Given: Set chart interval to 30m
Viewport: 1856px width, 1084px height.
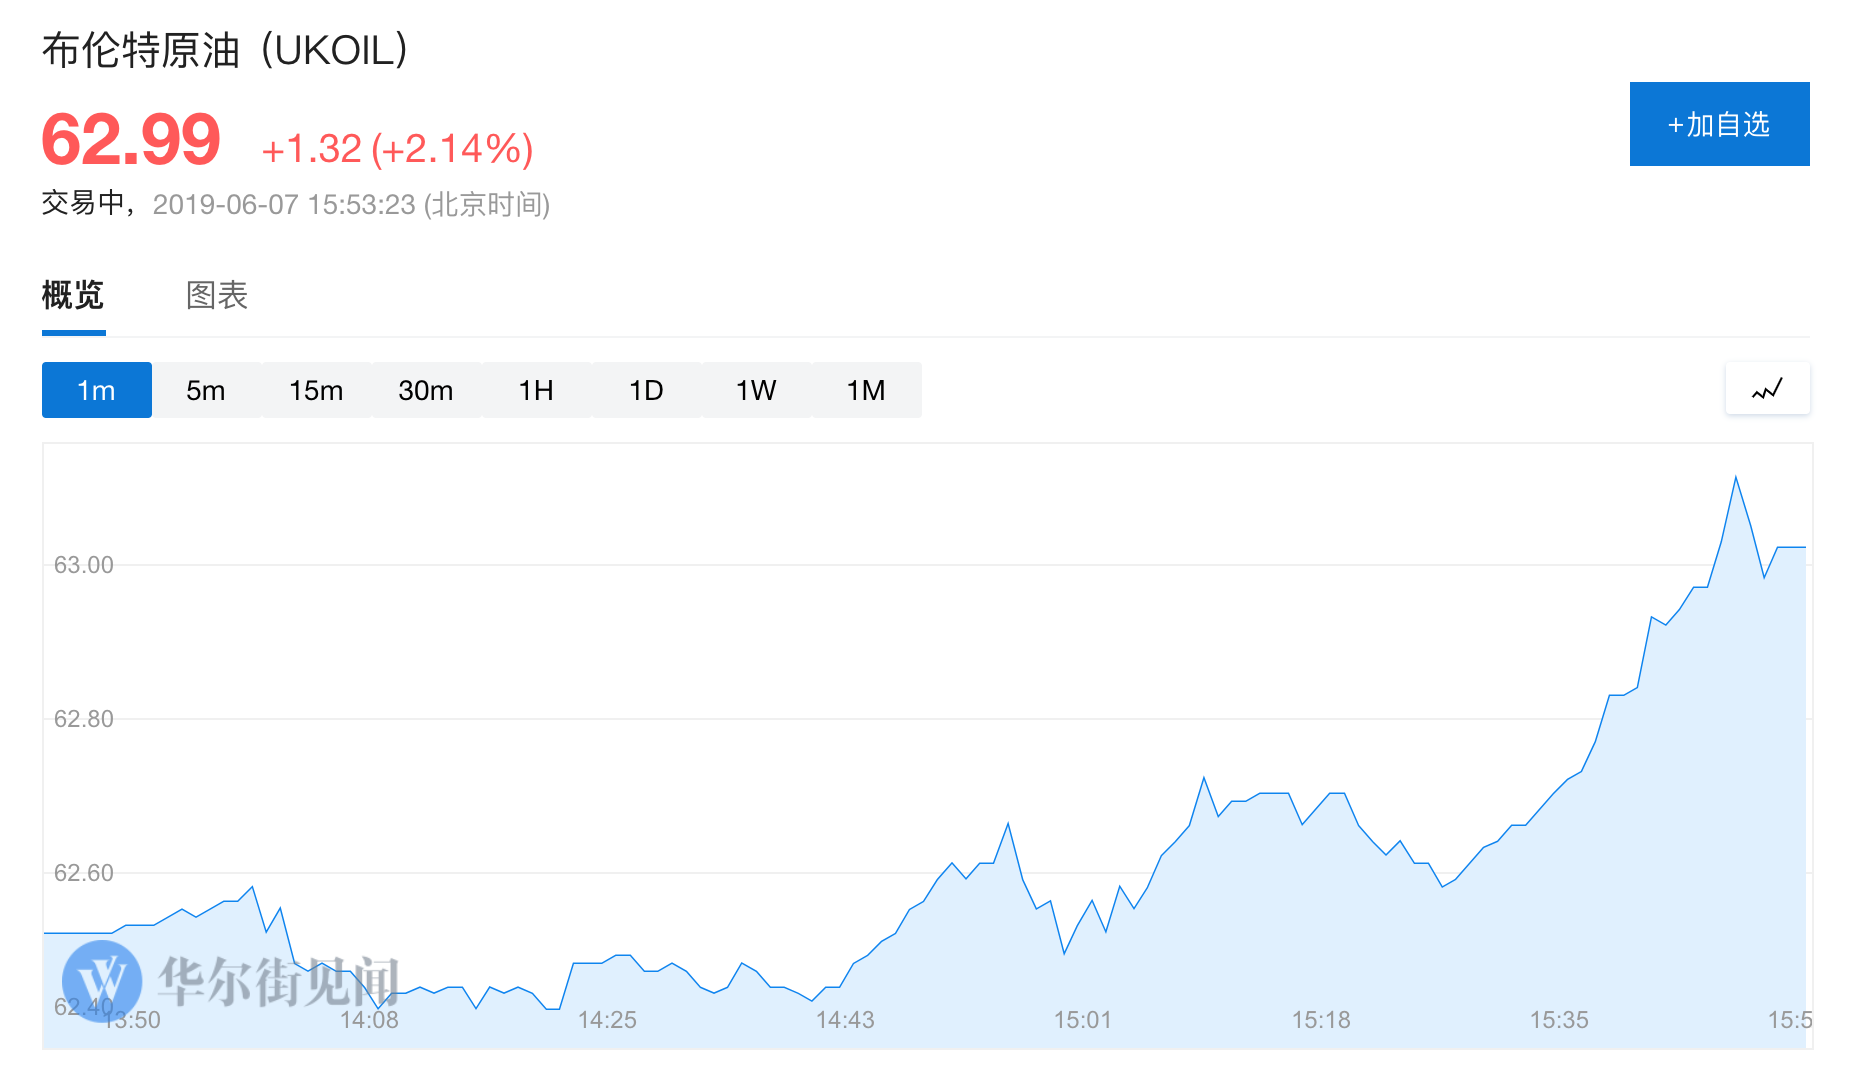Looking at the screenshot, I should point(426,390).
